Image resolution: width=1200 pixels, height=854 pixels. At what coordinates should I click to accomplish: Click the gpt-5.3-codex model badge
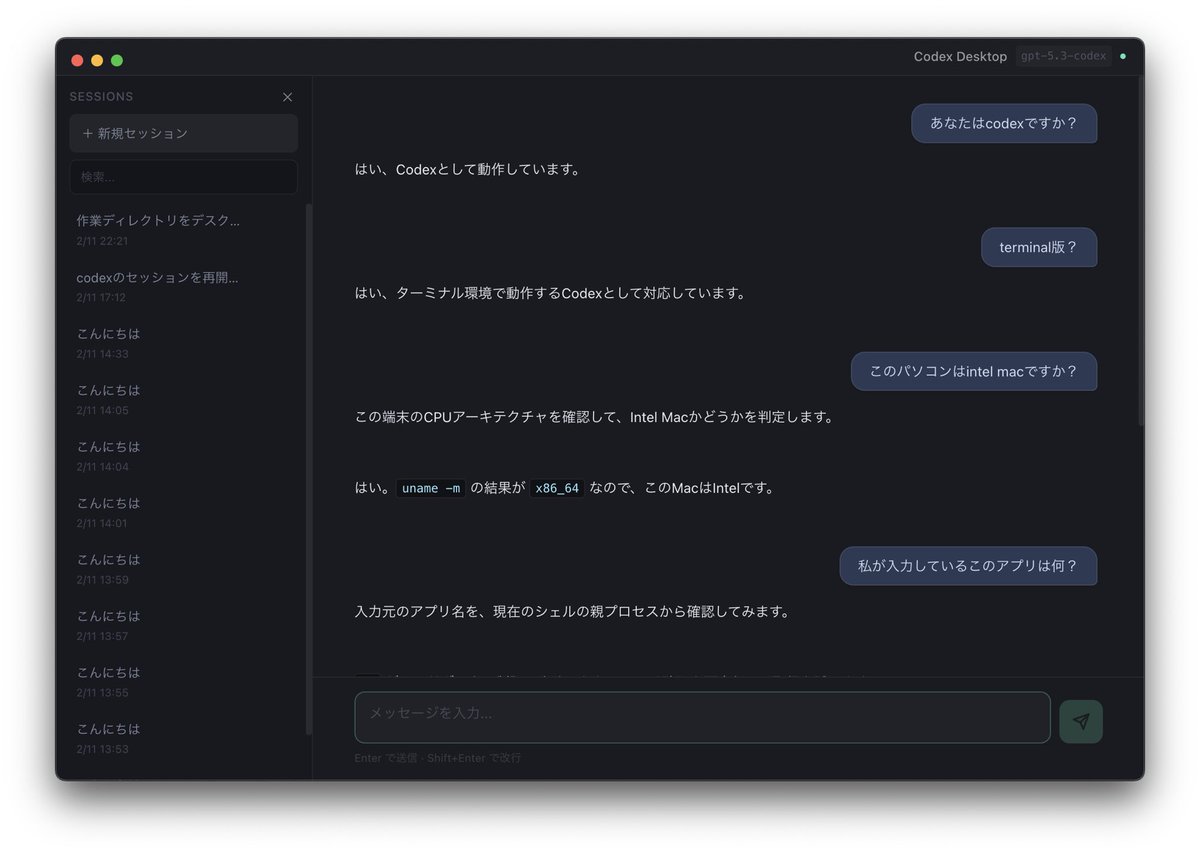point(1064,56)
